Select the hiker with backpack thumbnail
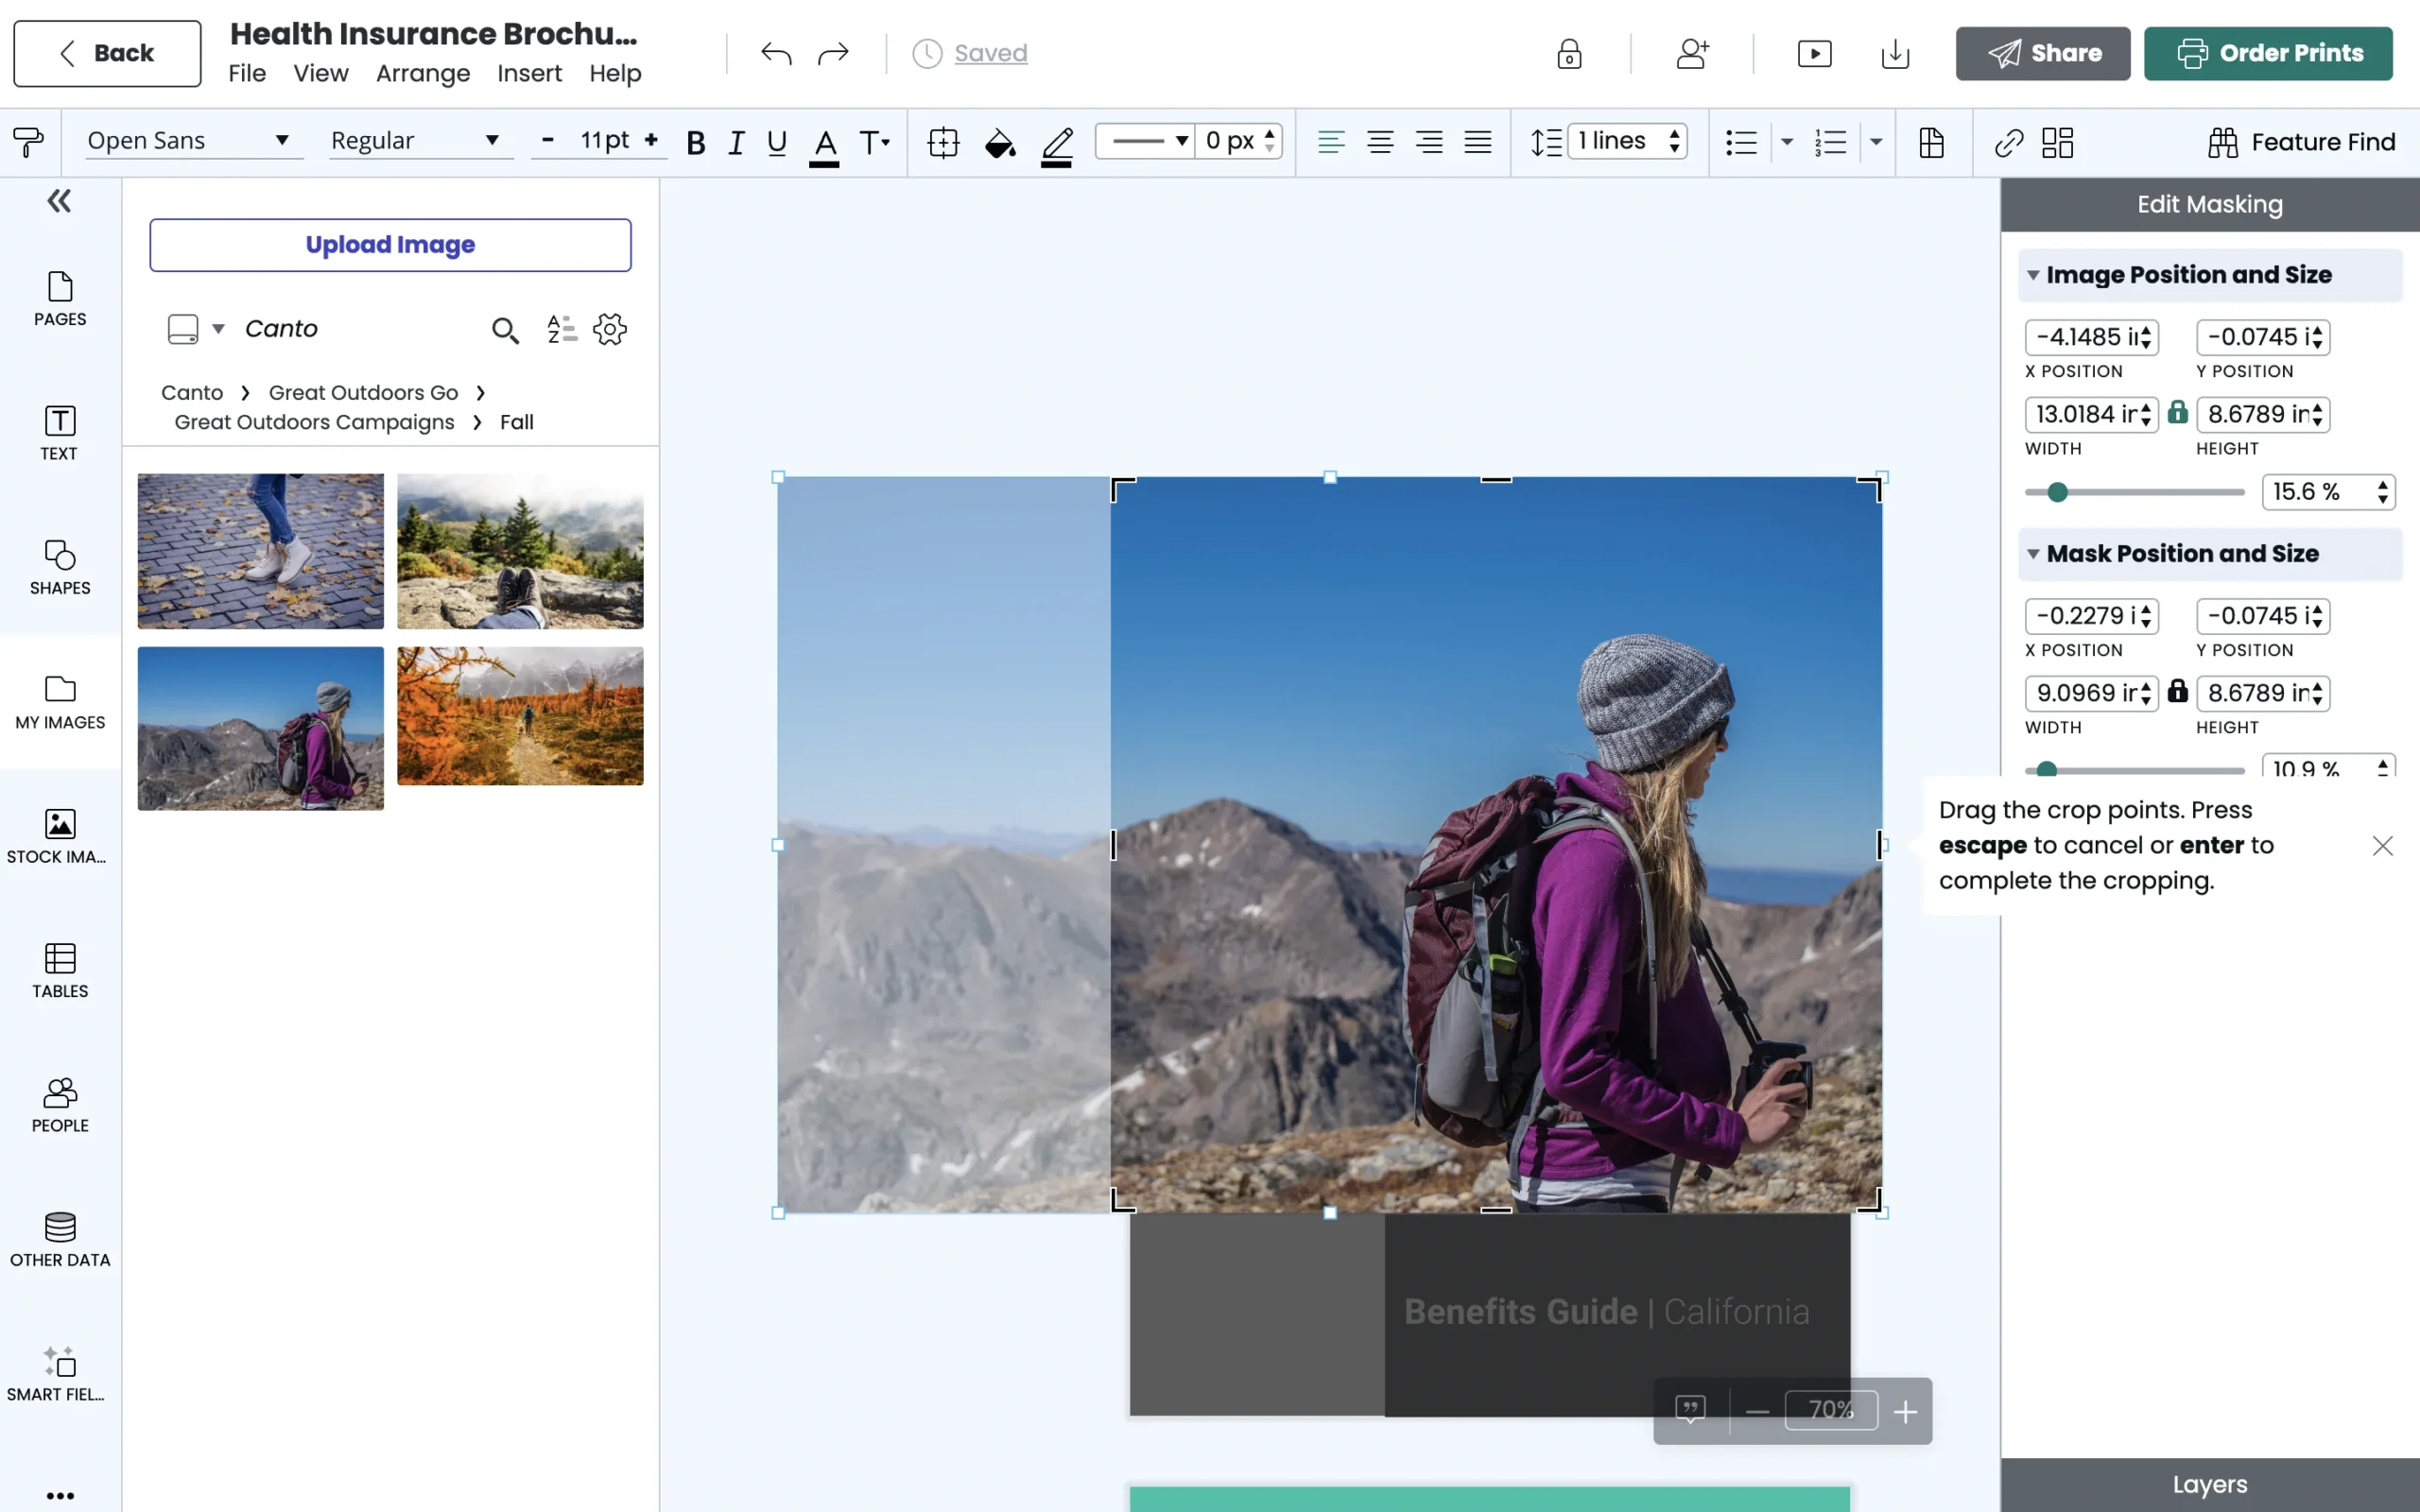The width and height of the screenshot is (2420, 1512). click(x=260, y=728)
